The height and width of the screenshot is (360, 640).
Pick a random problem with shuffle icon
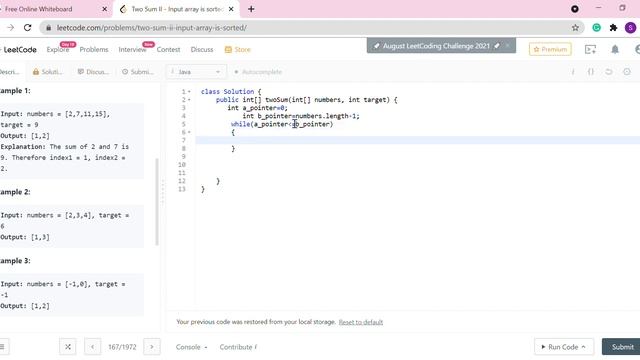68,347
